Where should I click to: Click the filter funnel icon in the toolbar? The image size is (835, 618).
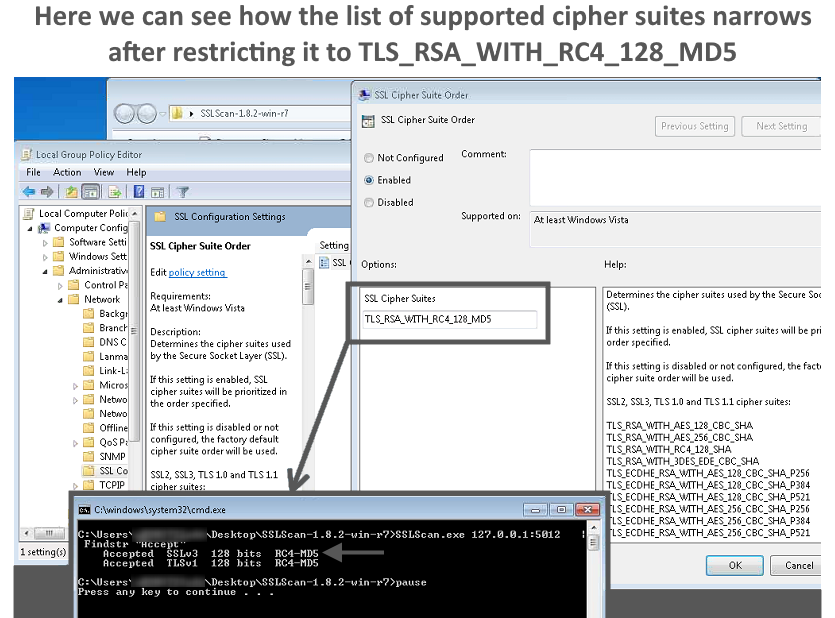[182, 192]
